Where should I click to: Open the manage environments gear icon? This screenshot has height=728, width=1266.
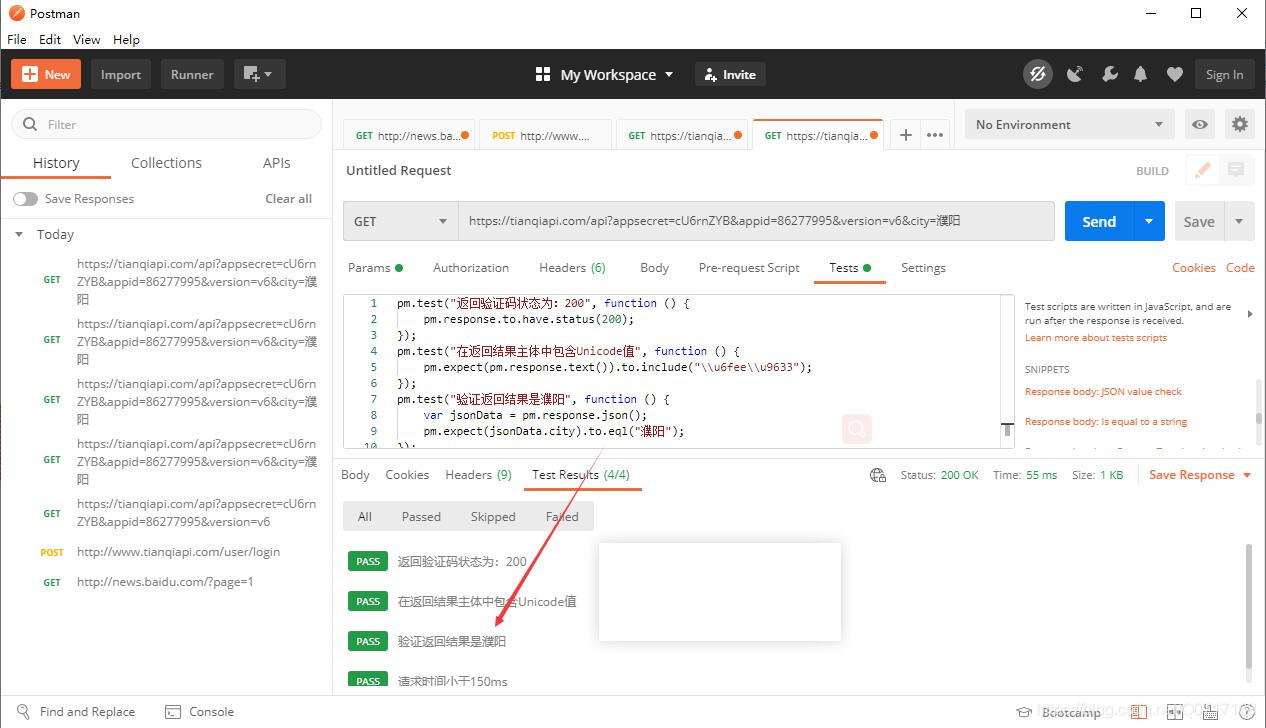click(1240, 125)
